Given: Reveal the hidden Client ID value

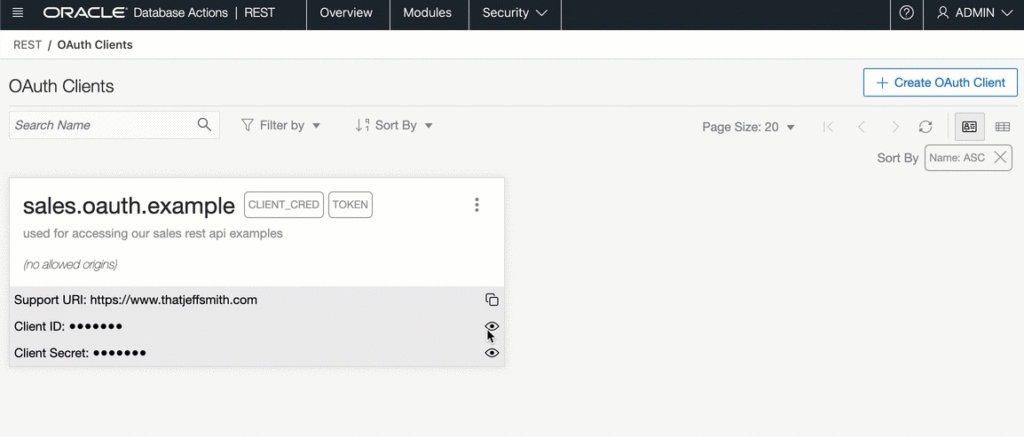Looking at the screenshot, I should 491,326.
